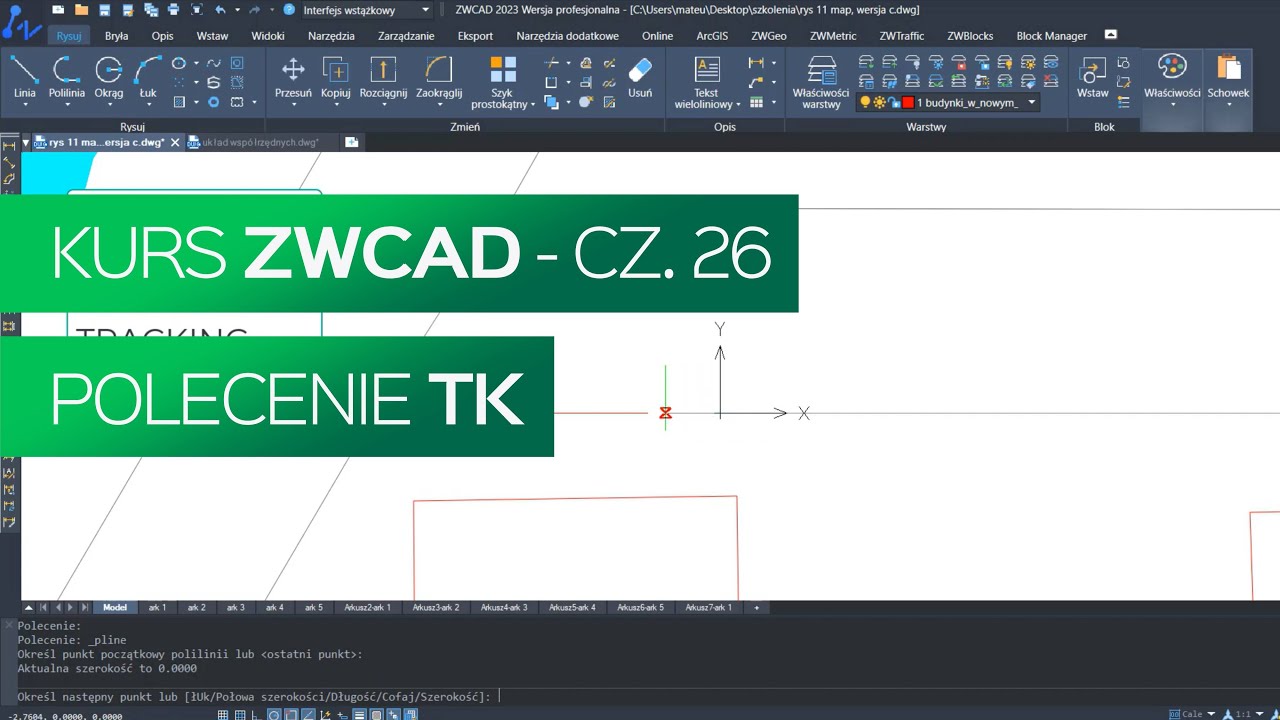The image size is (1280, 720).
Task: Toggle the layer lock padlock icon
Action: (x=894, y=102)
